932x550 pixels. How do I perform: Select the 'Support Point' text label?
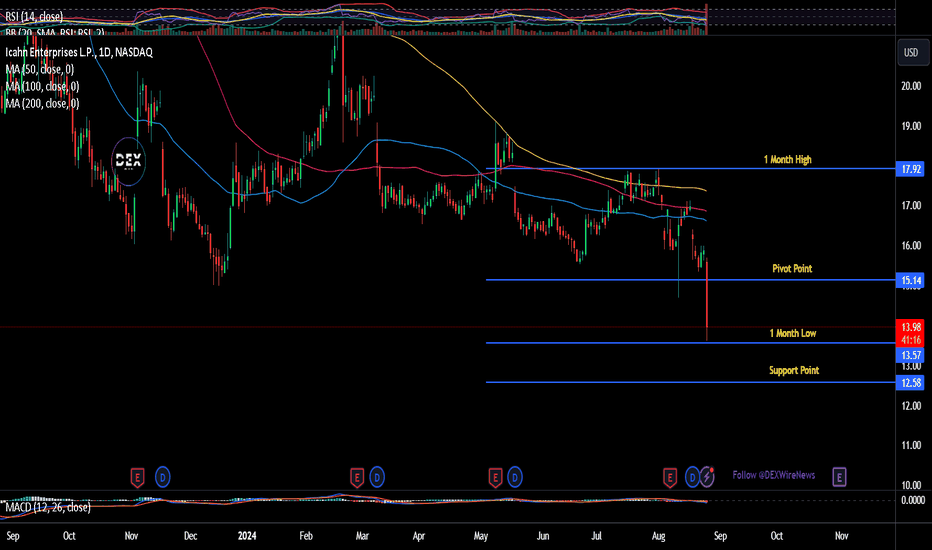pos(794,370)
